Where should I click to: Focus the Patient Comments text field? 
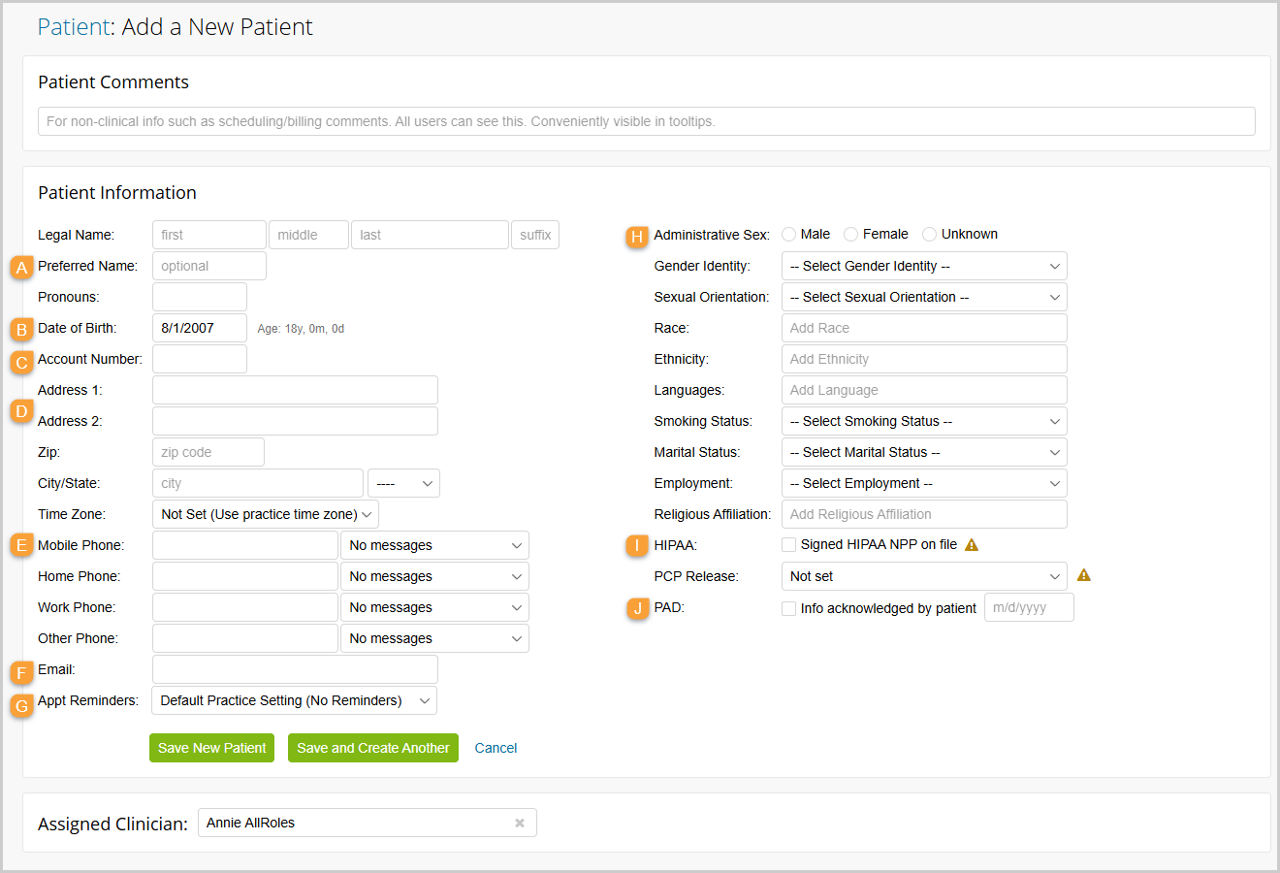(x=646, y=121)
